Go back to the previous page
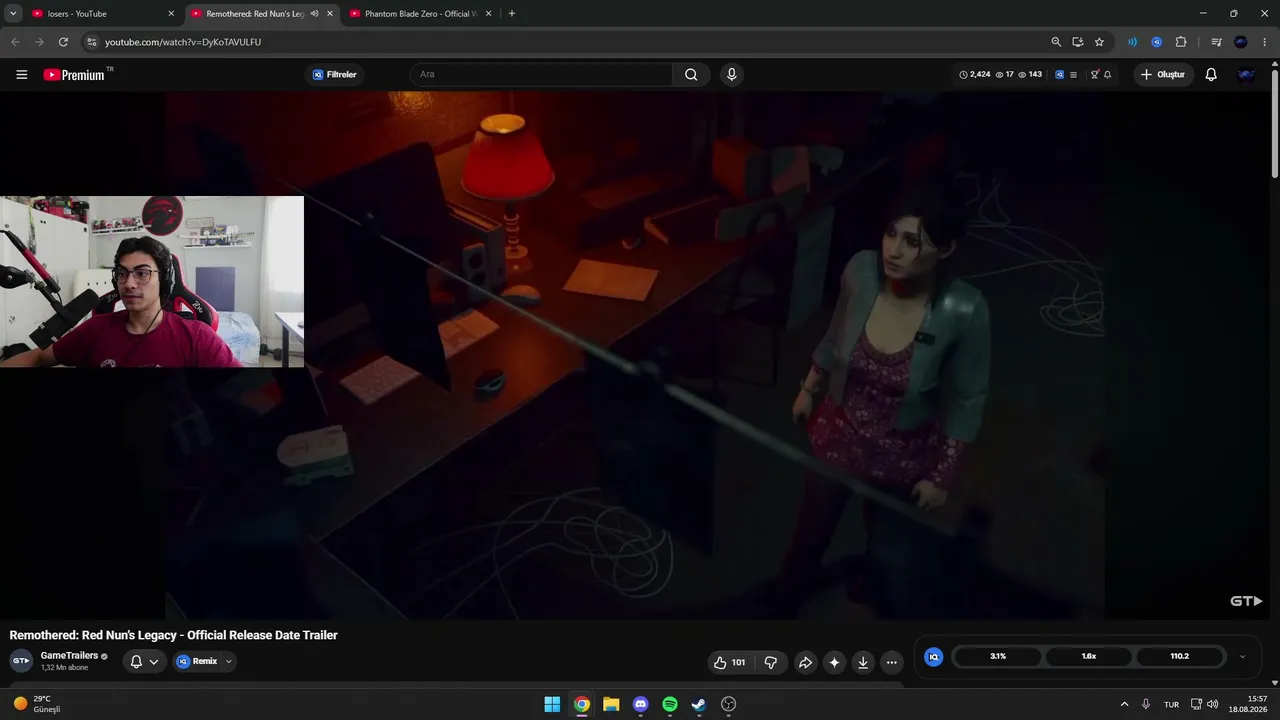The height and width of the screenshot is (720, 1280). click(x=15, y=42)
